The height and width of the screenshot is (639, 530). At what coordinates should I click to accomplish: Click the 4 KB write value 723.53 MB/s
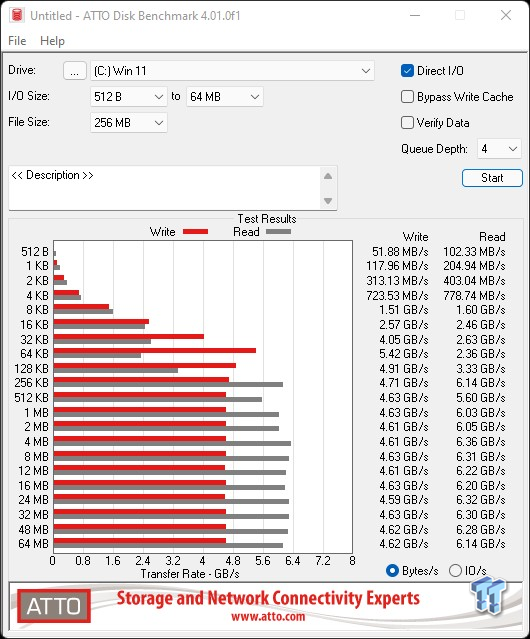[x=397, y=295]
